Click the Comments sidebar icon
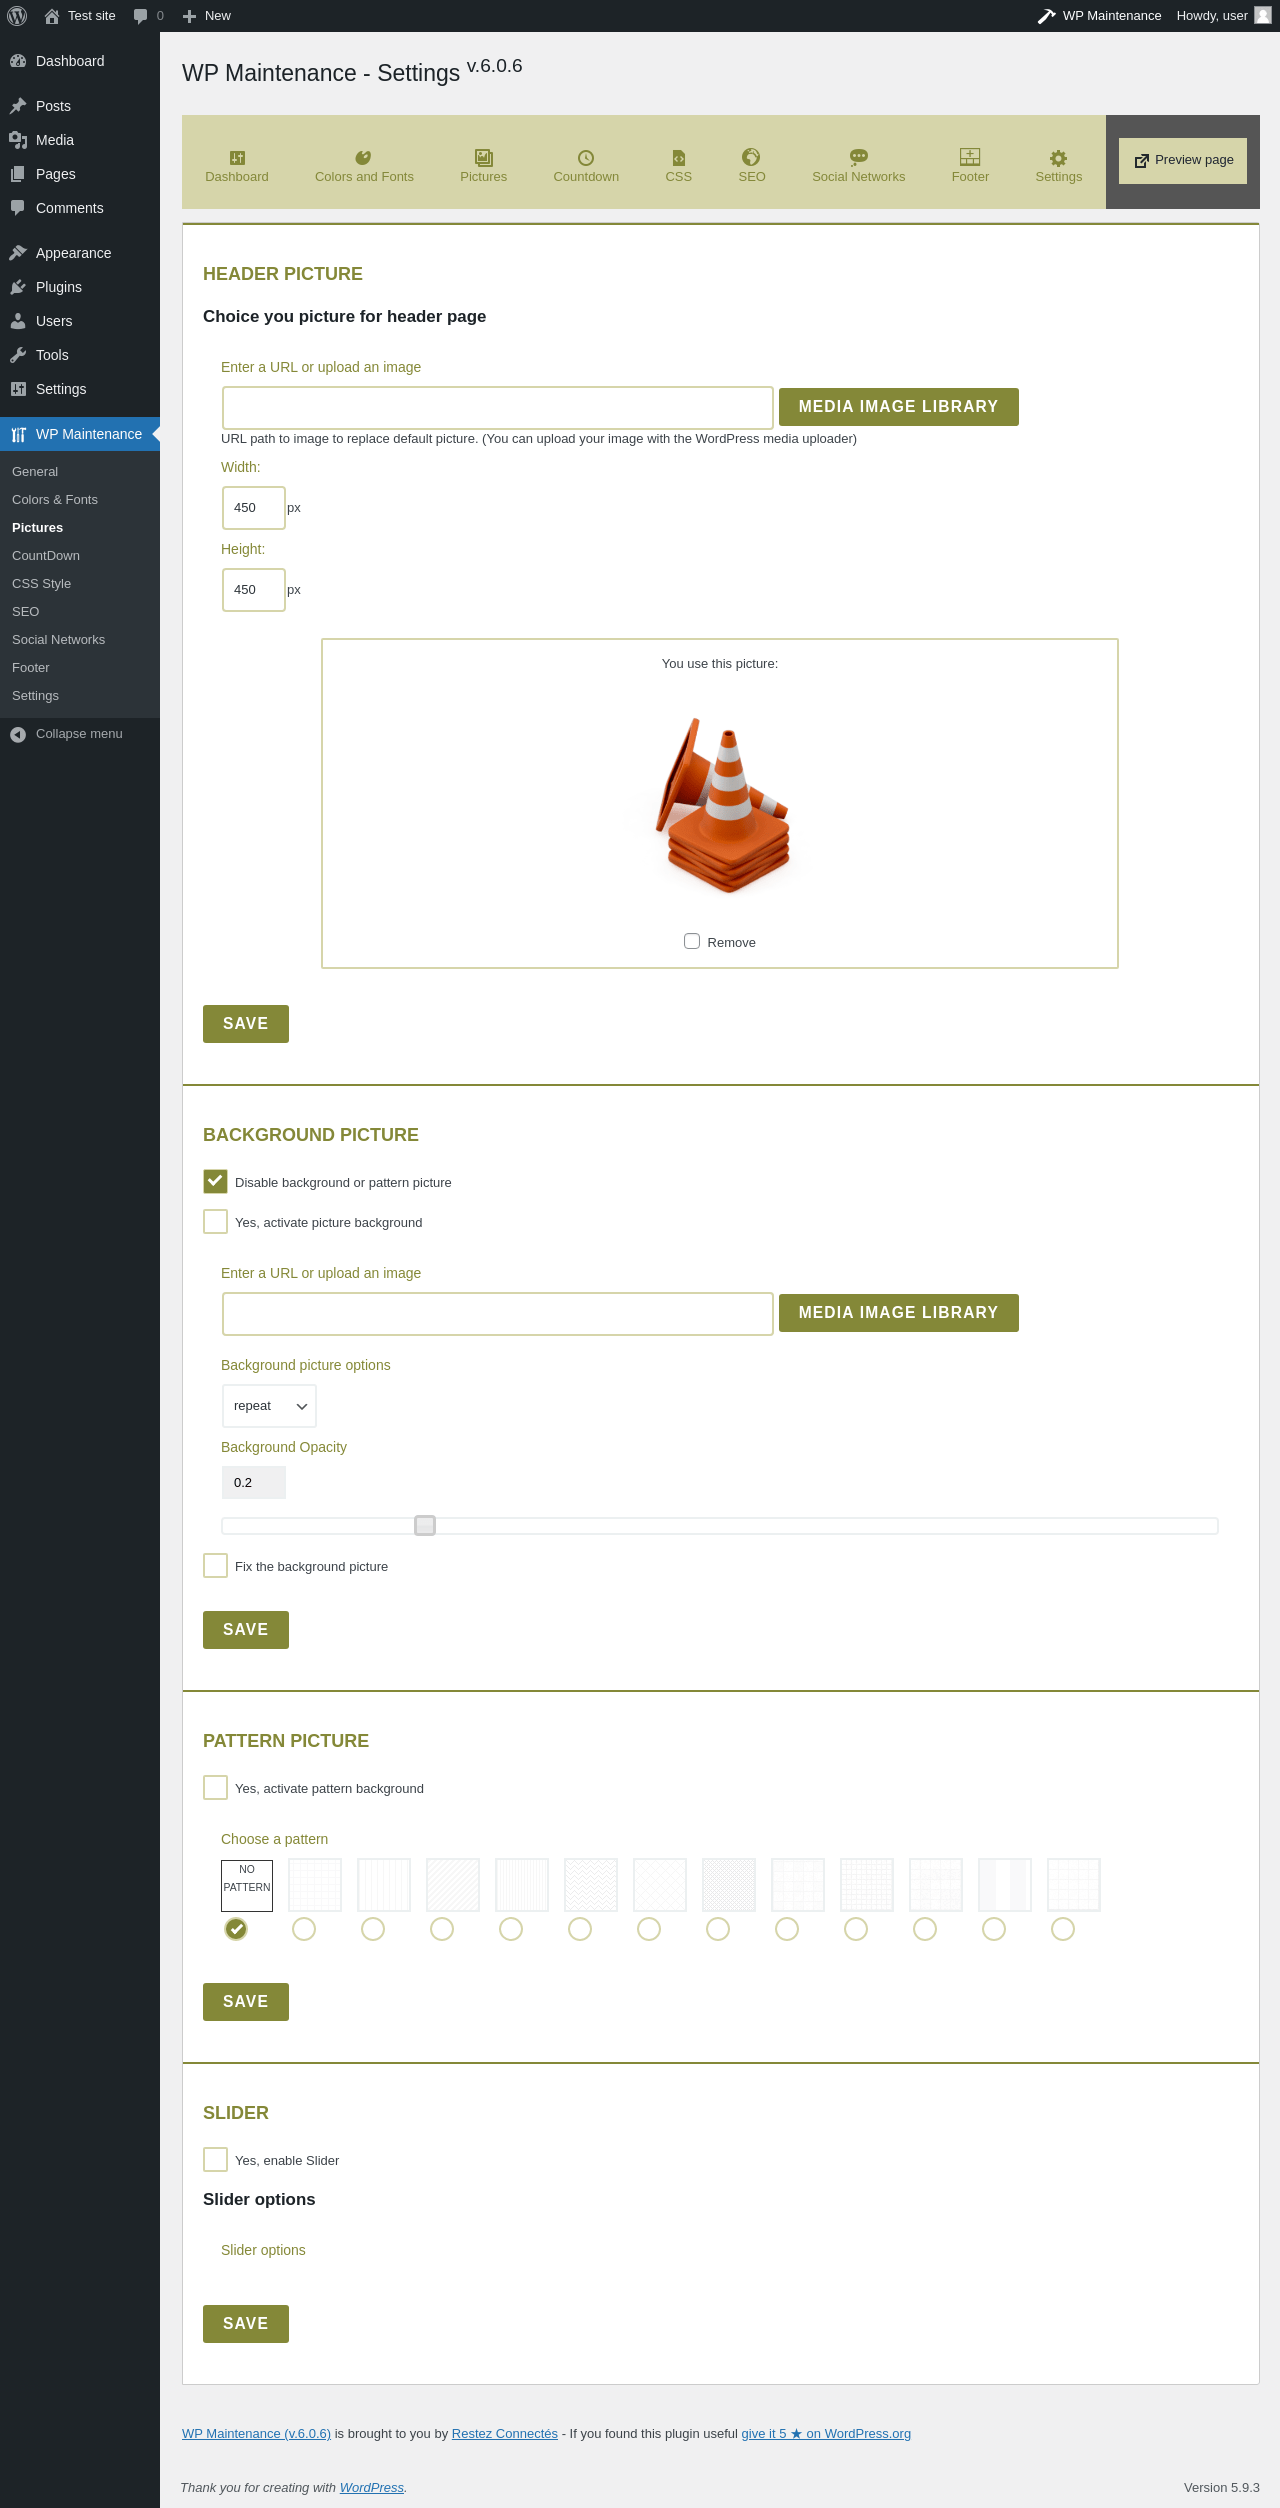Image resolution: width=1280 pixels, height=2508 pixels. coord(18,208)
